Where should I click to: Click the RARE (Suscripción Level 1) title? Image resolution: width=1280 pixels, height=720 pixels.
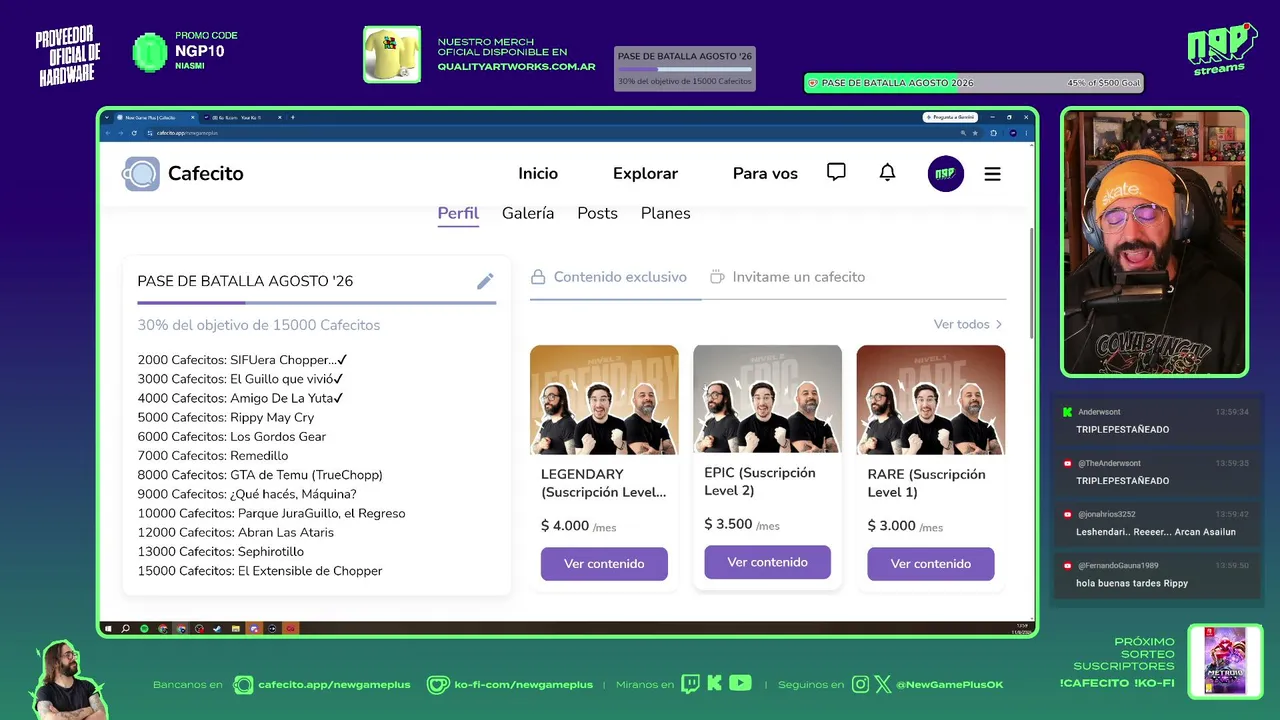[x=927, y=483]
